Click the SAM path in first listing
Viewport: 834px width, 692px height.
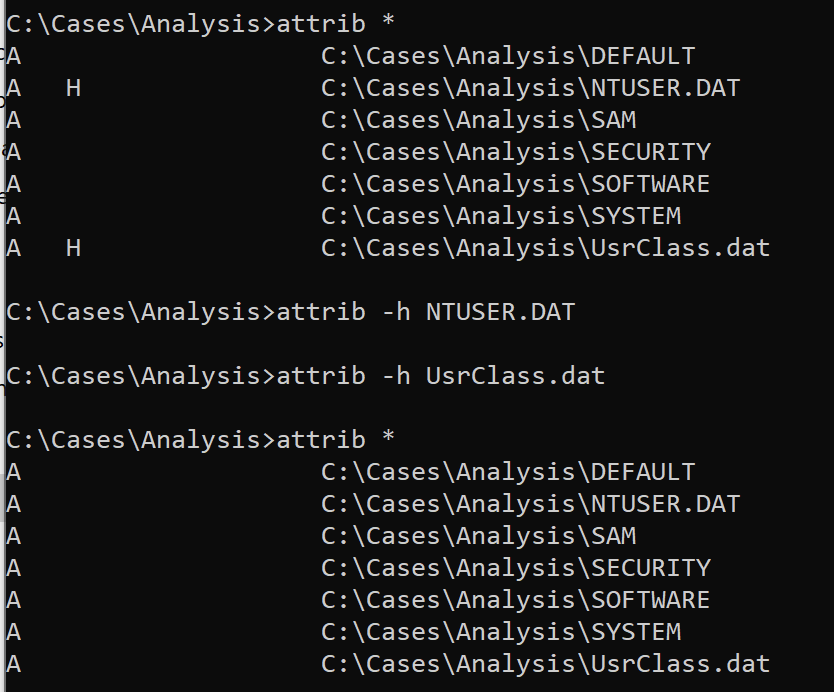click(478, 120)
